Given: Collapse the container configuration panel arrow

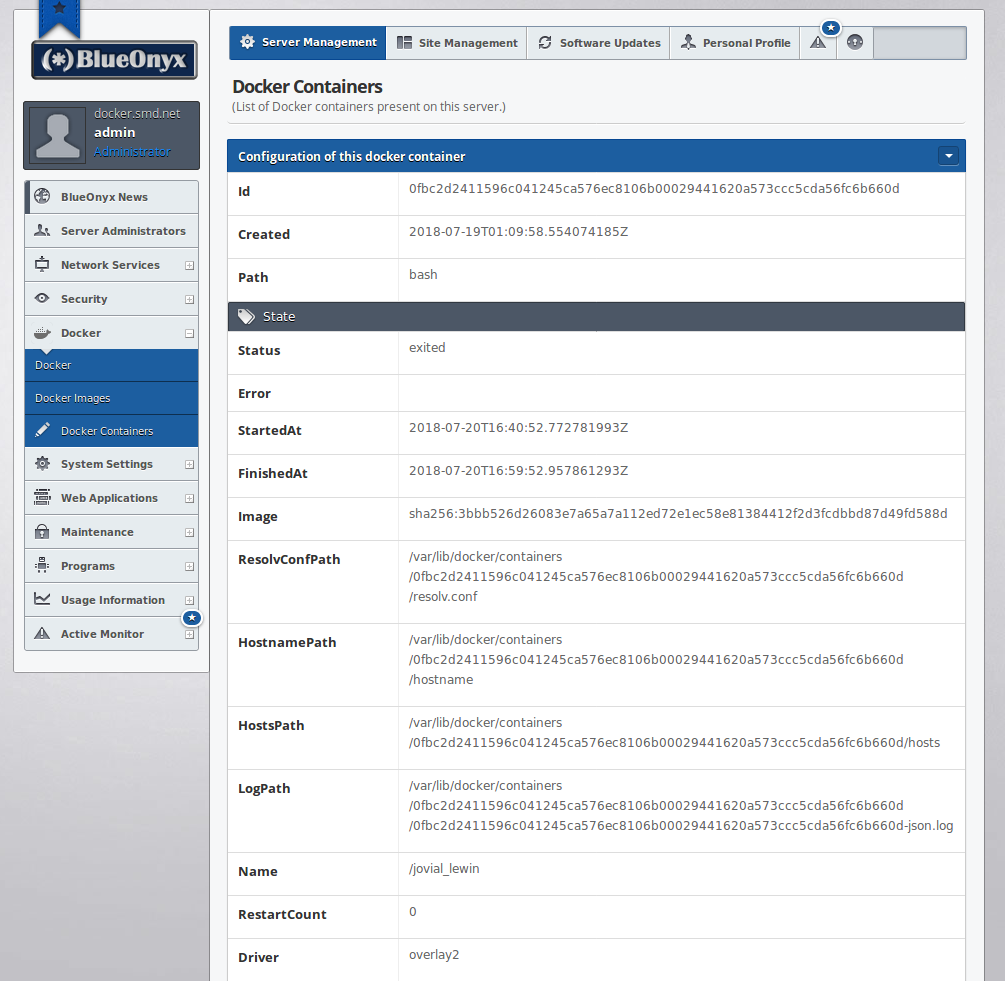Looking at the screenshot, I should tap(948, 156).
